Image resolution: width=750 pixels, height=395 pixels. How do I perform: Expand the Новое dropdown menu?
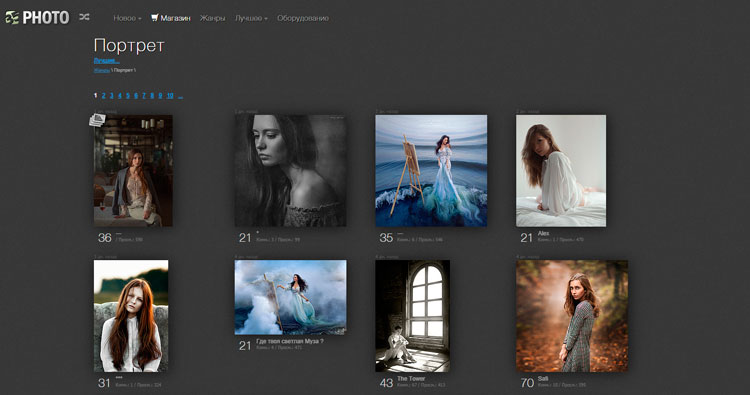tap(127, 18)
